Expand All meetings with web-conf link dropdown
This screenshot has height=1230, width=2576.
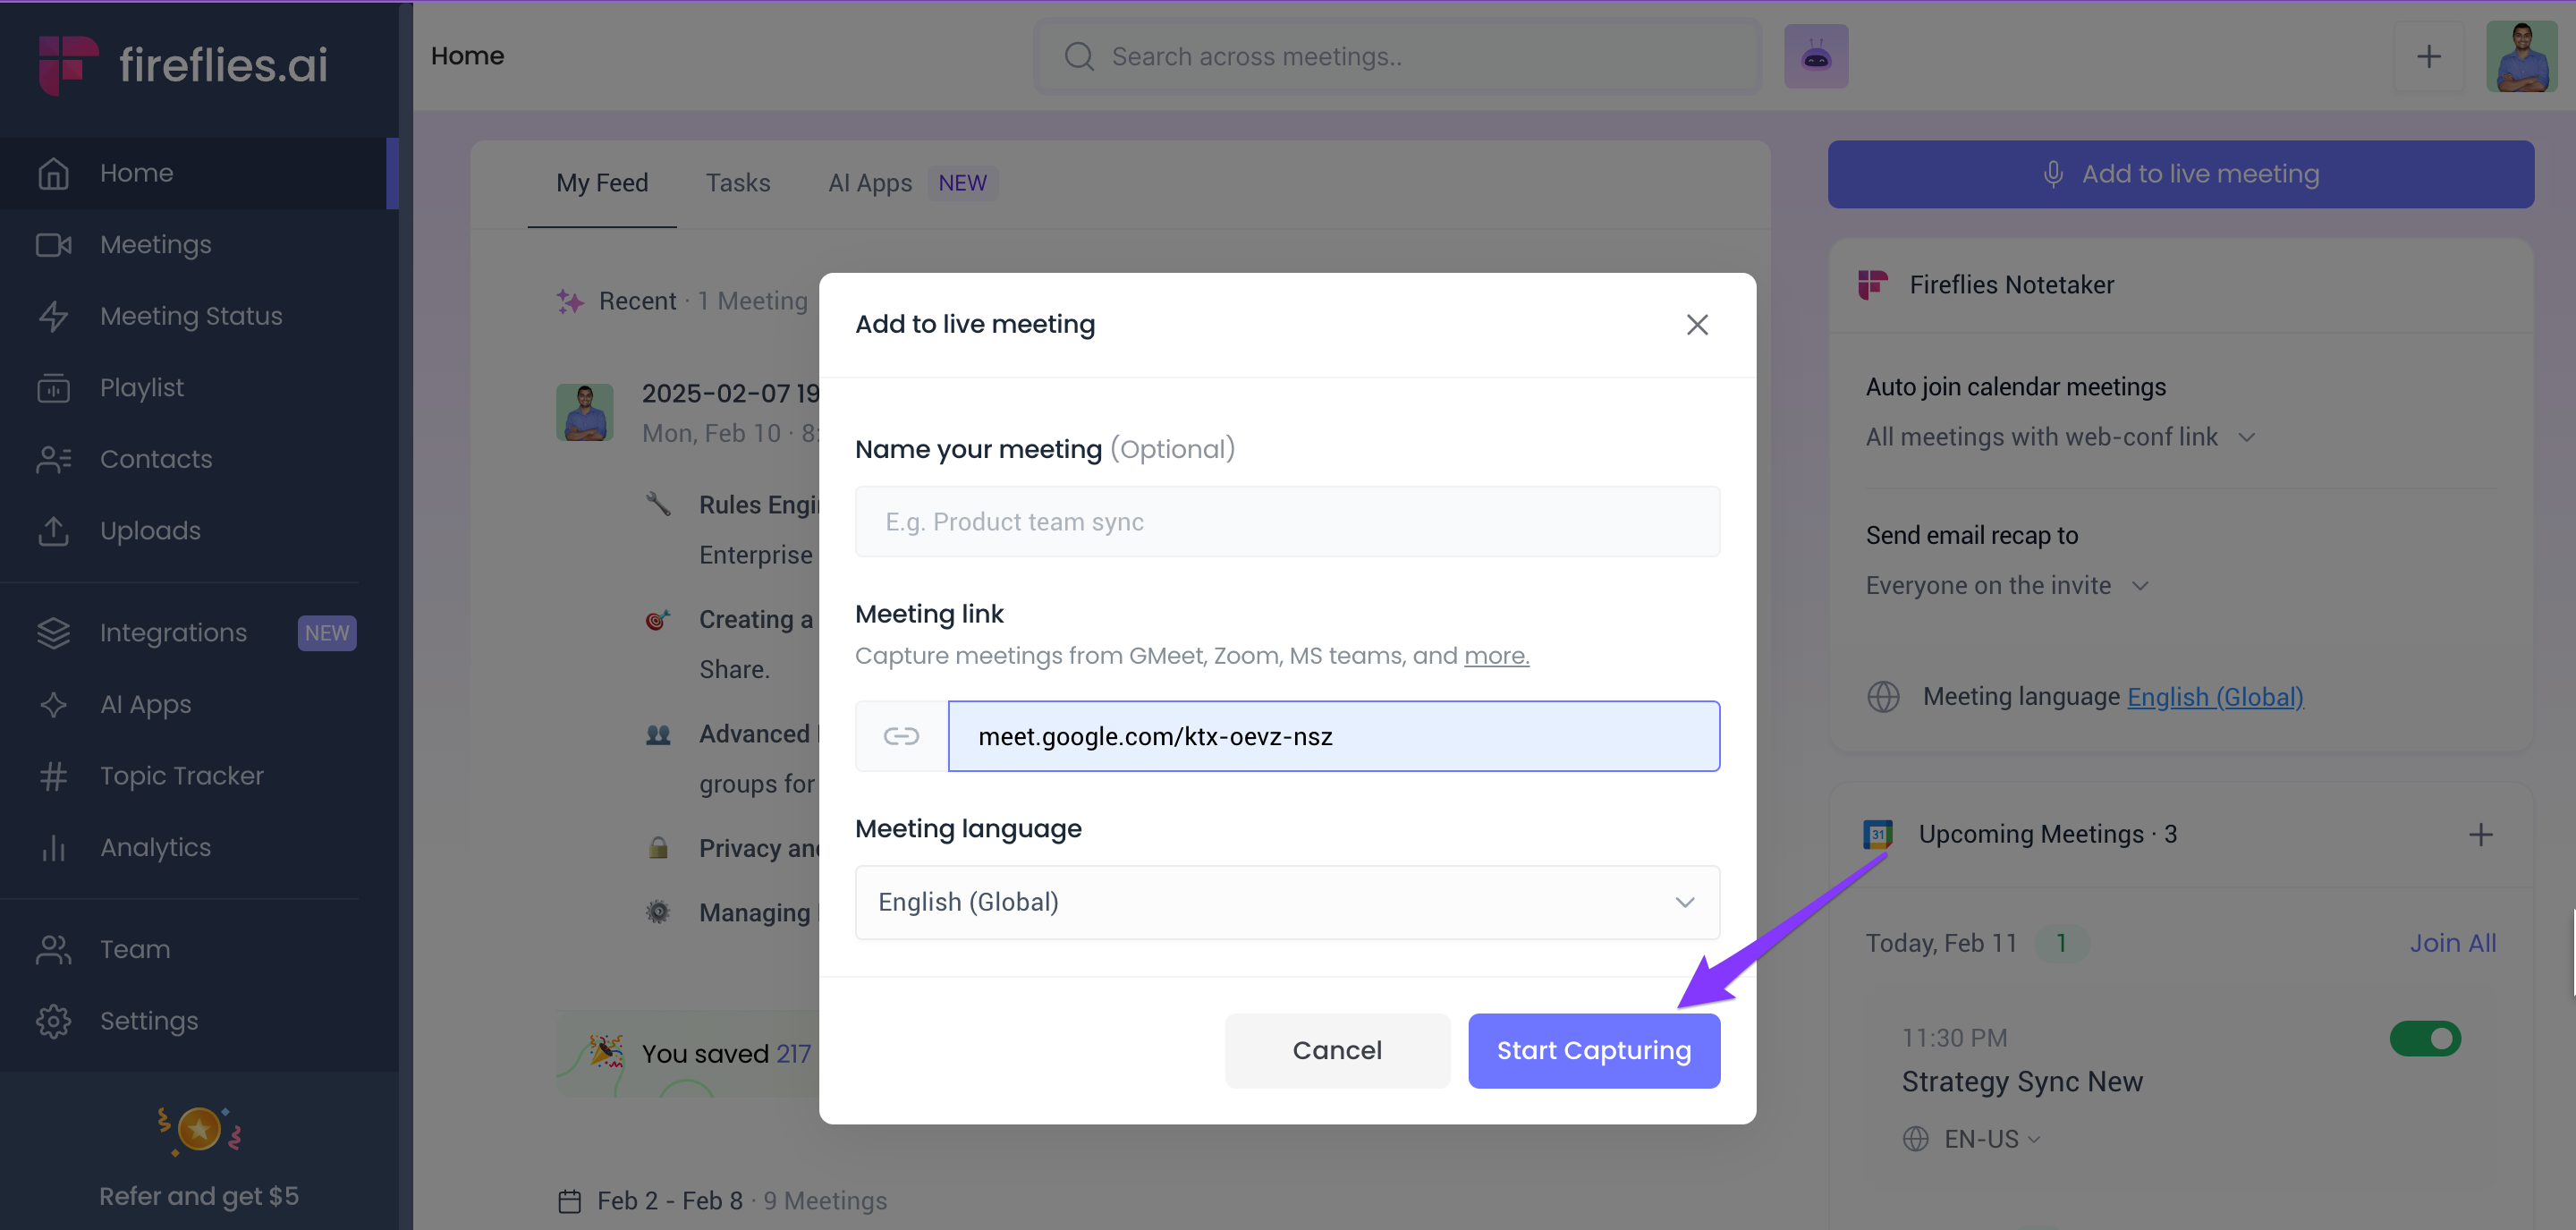[x=2061, y=438]
